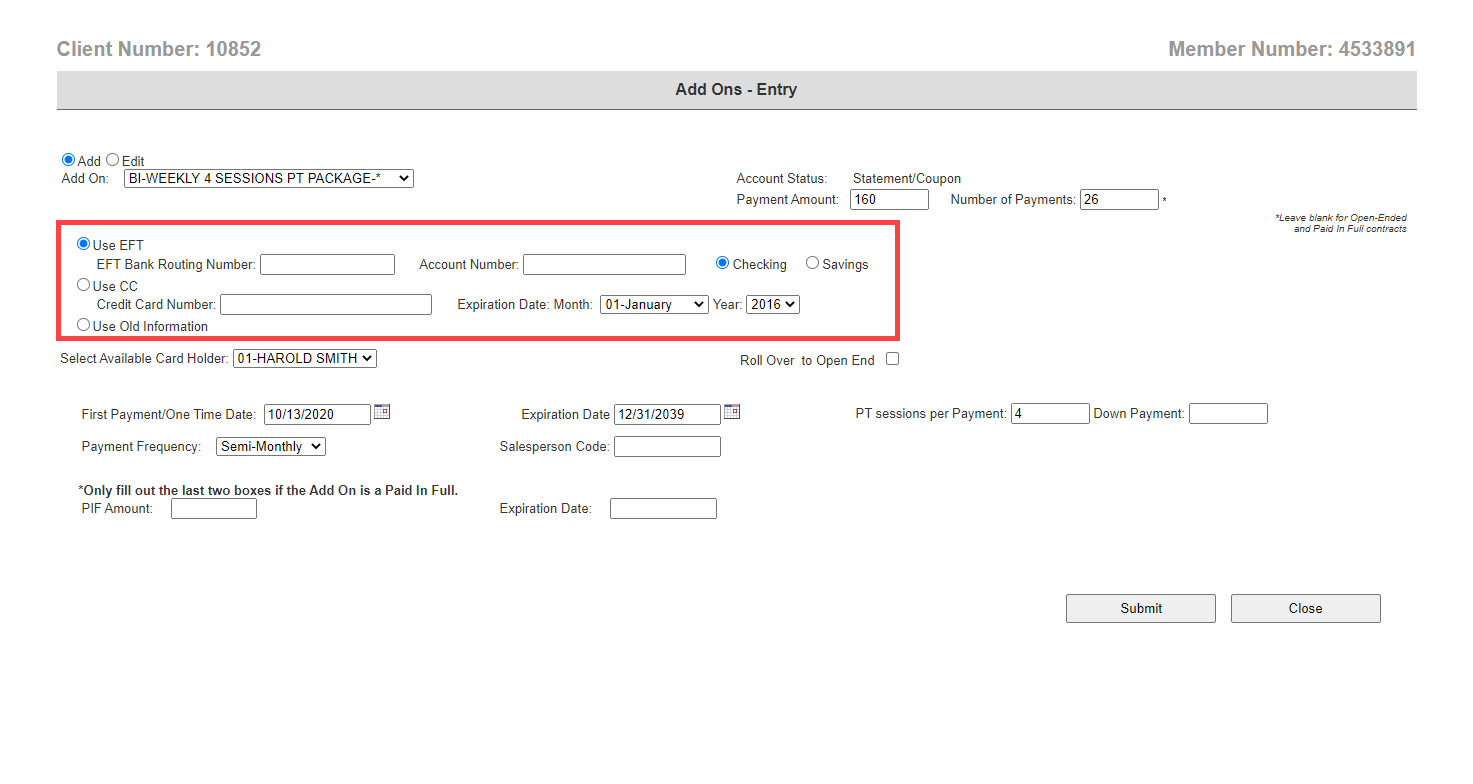Click the Salesperson Code field
Screen dimensions: 1473x784
[x=667, y=446]
